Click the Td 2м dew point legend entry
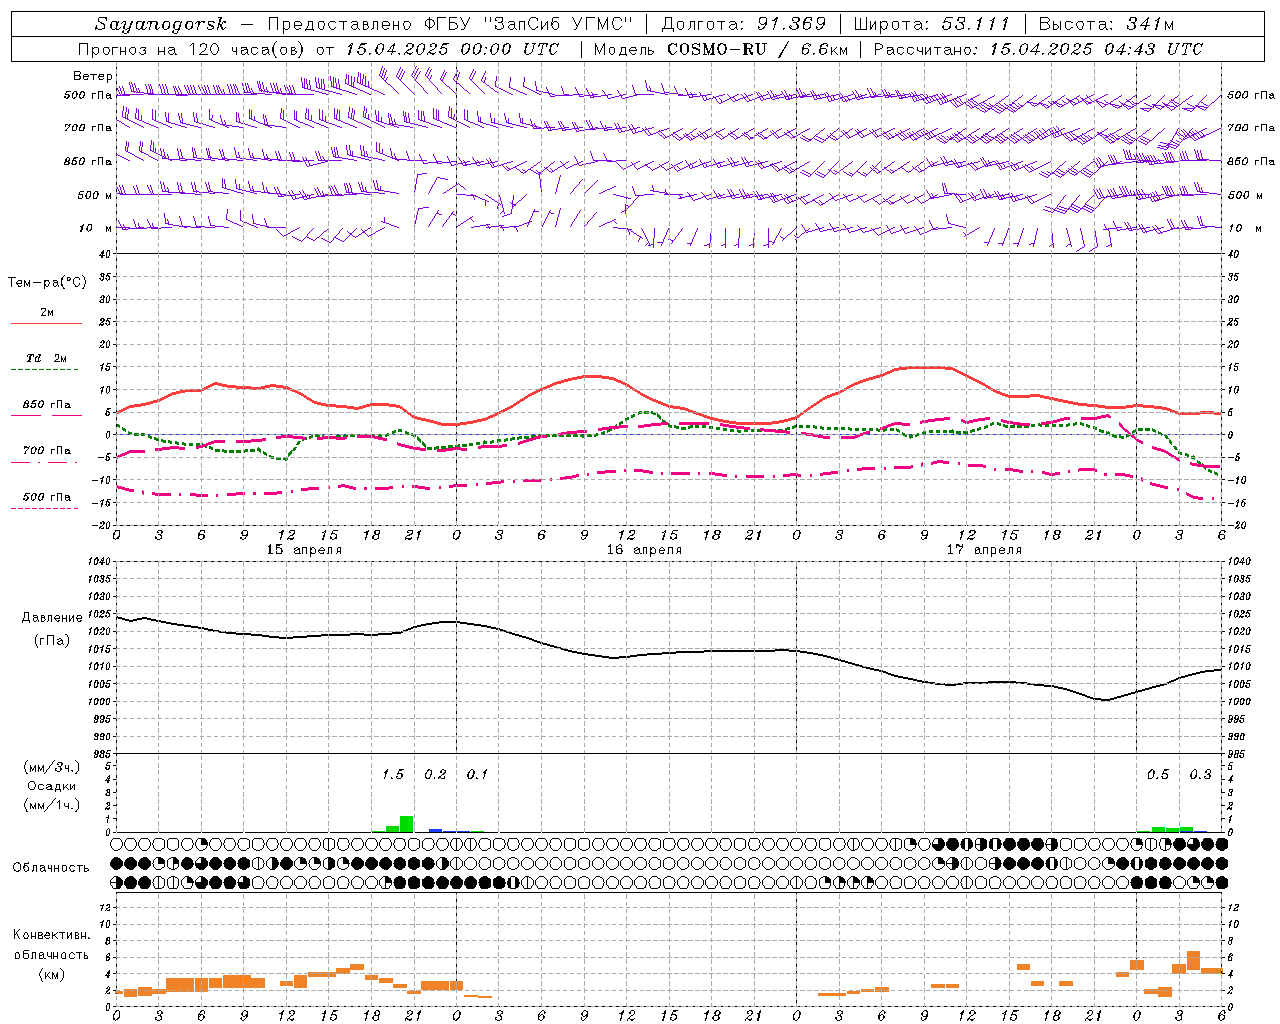The height and width of the screenshot is (1024, 1280). pos(47,357)
